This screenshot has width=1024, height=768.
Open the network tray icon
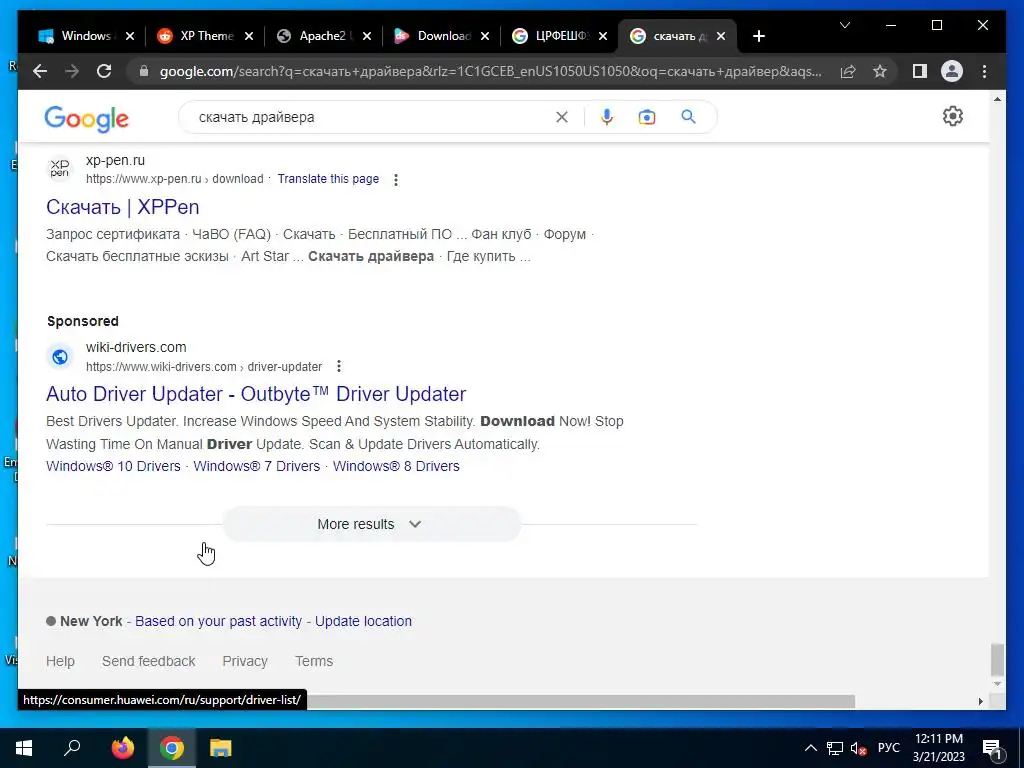(x=835, y=748)
